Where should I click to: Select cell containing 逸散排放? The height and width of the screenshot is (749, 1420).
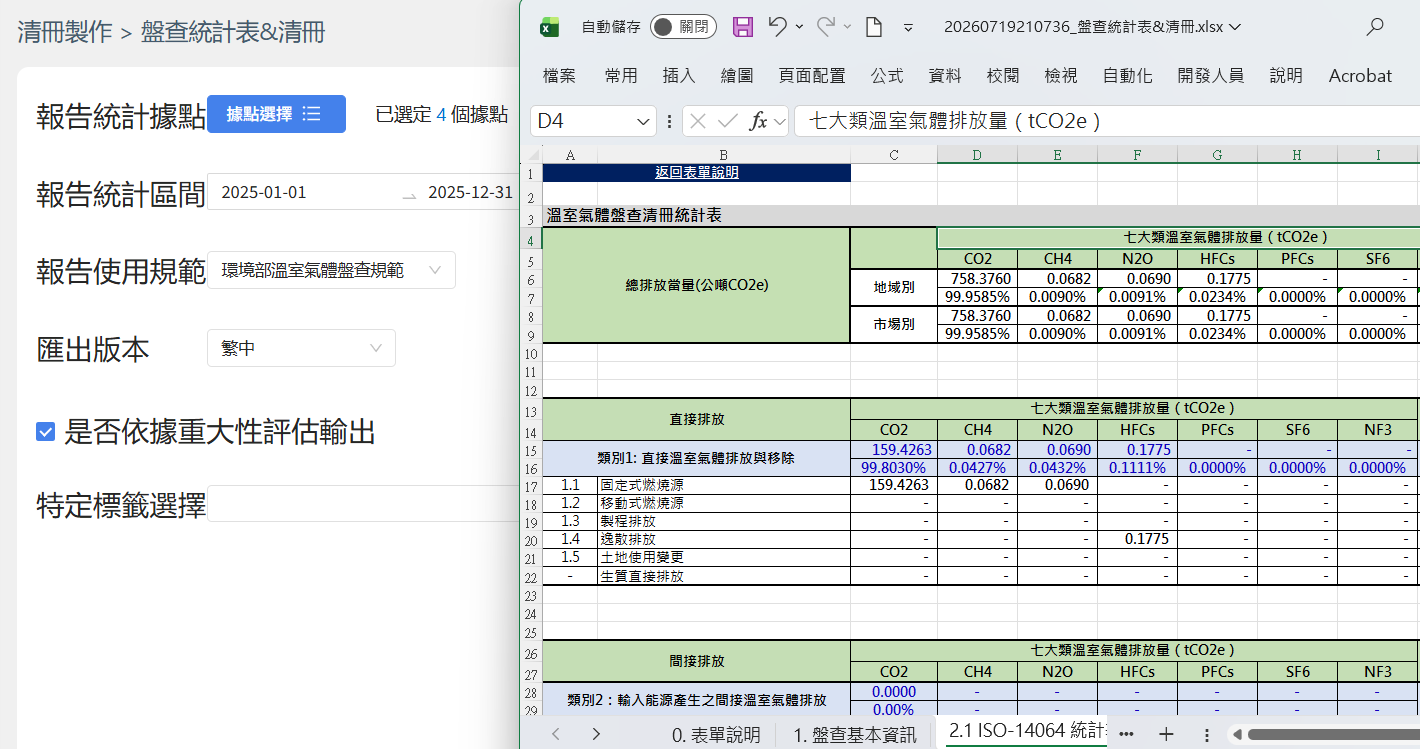point(724,539)
